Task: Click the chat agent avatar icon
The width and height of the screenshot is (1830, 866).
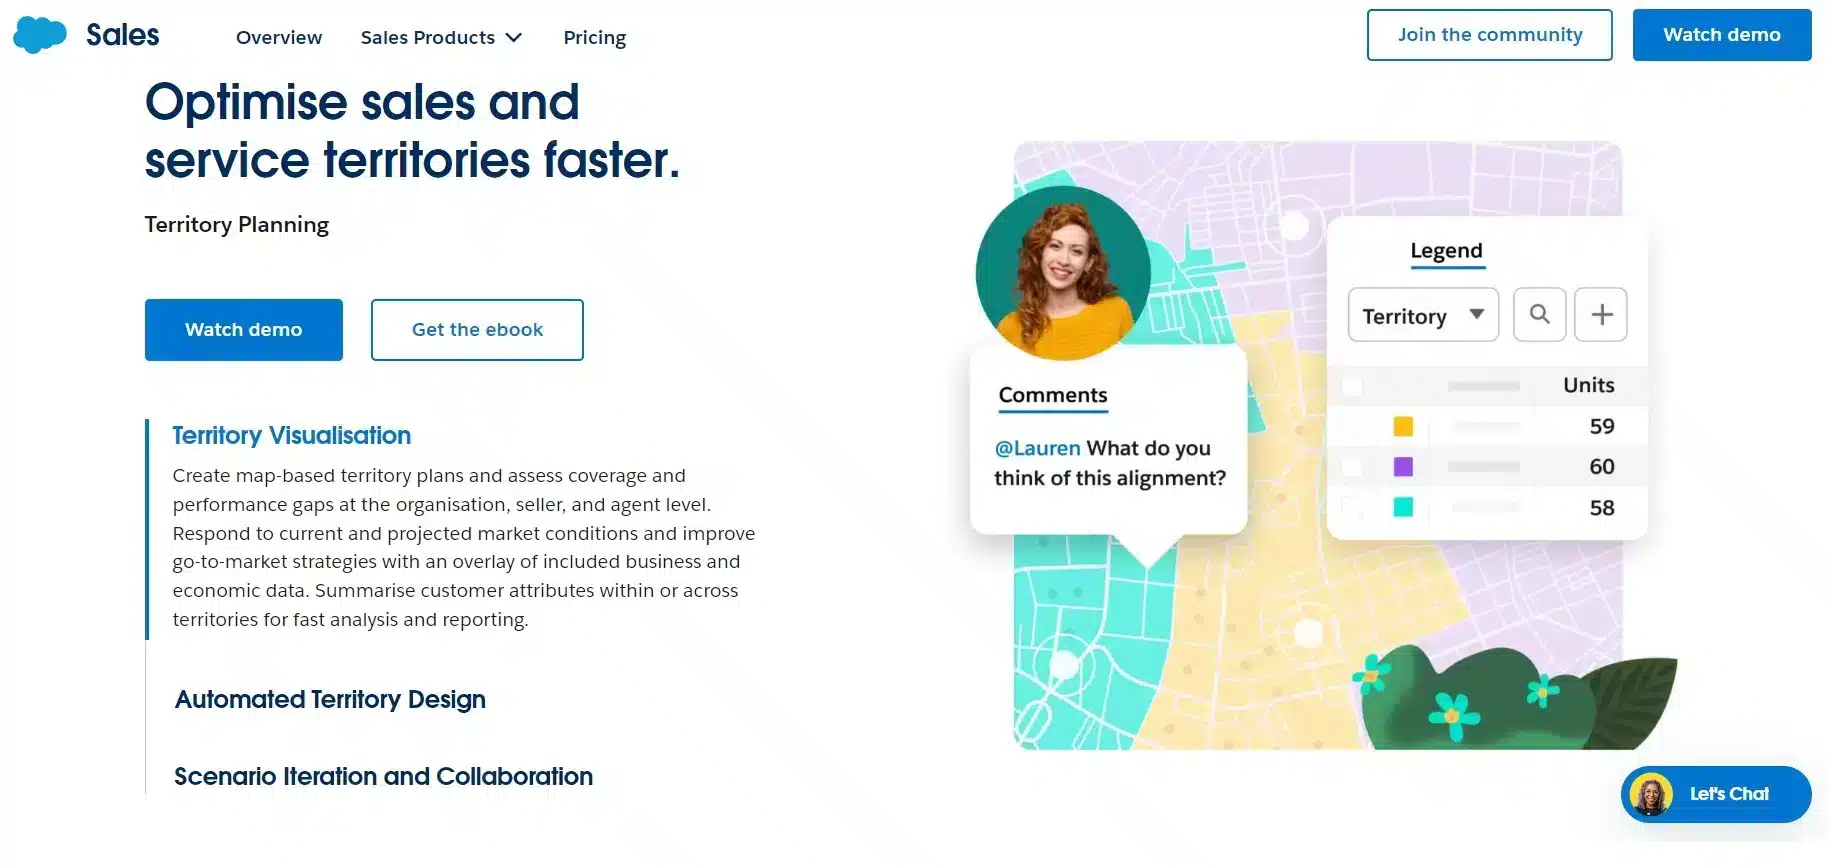Action: point(1651,794)
